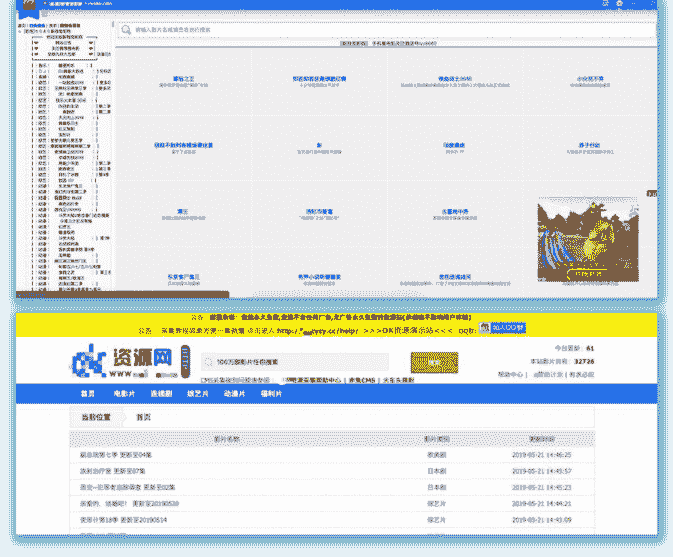Open the 电影片 navigation tab
This screenshot has height=557, width=673.
123,394
